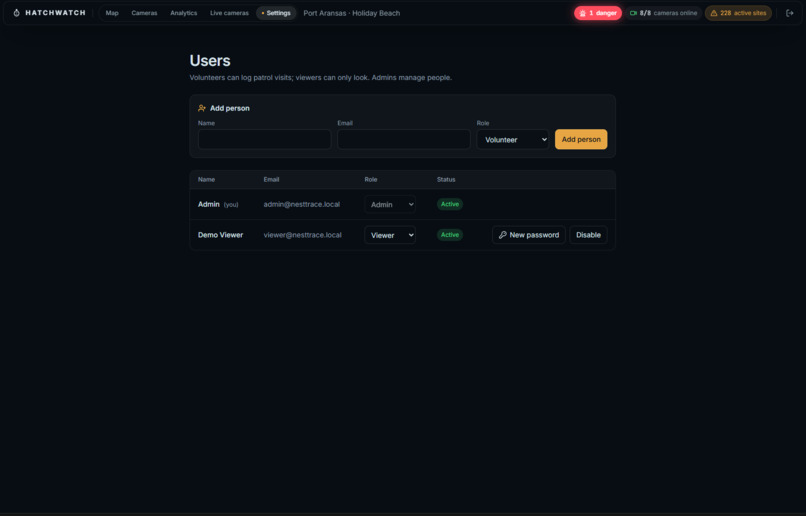Focus the Email input field
The image size is (806, 516).
(404, 139)
